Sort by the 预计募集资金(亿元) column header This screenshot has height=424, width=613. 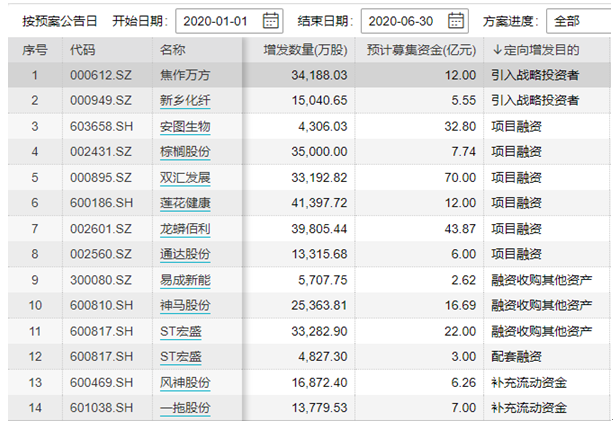coord(421,50)
